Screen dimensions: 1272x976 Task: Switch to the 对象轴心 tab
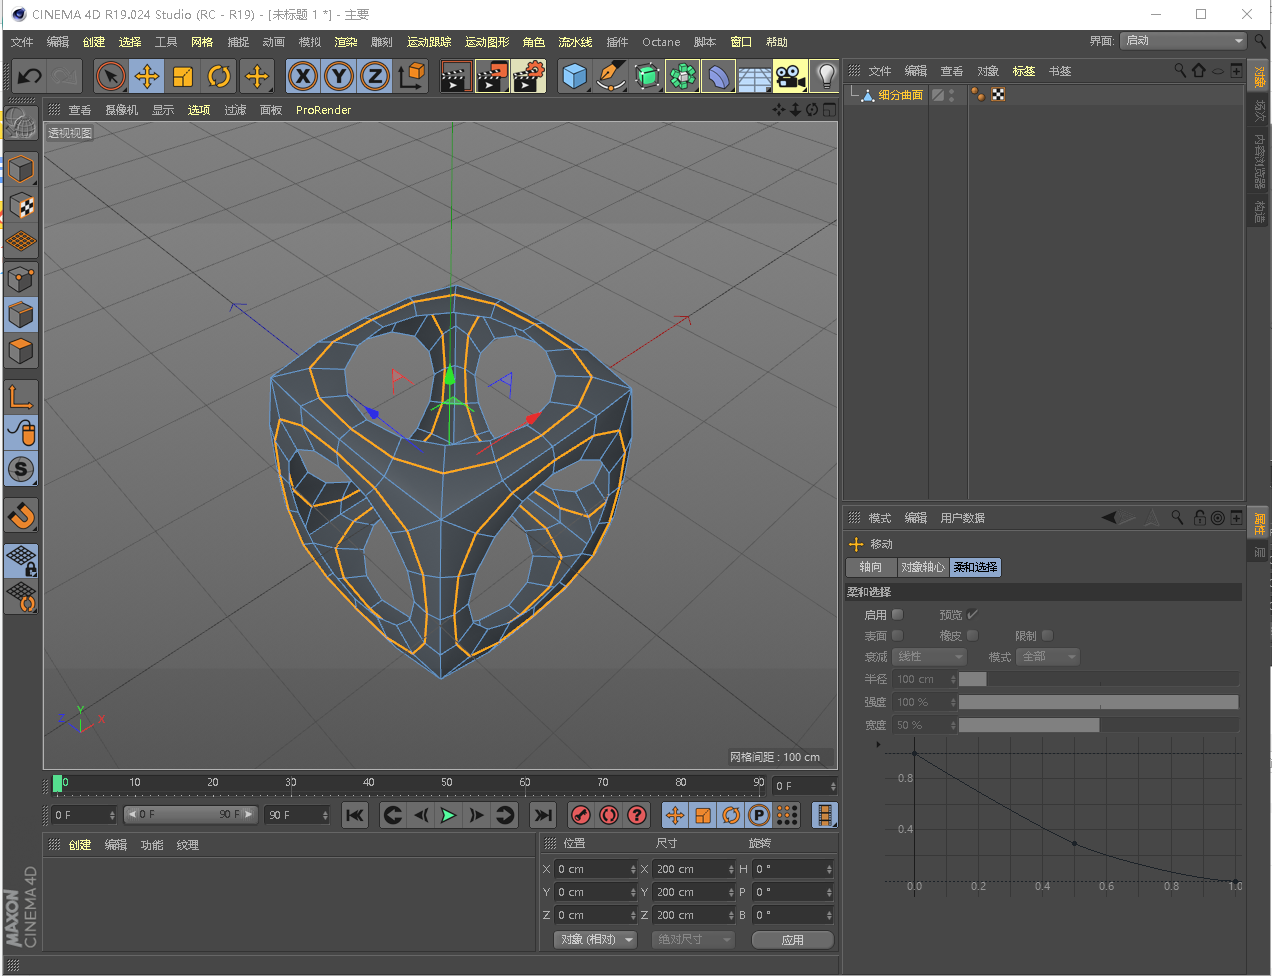point(922,567)
